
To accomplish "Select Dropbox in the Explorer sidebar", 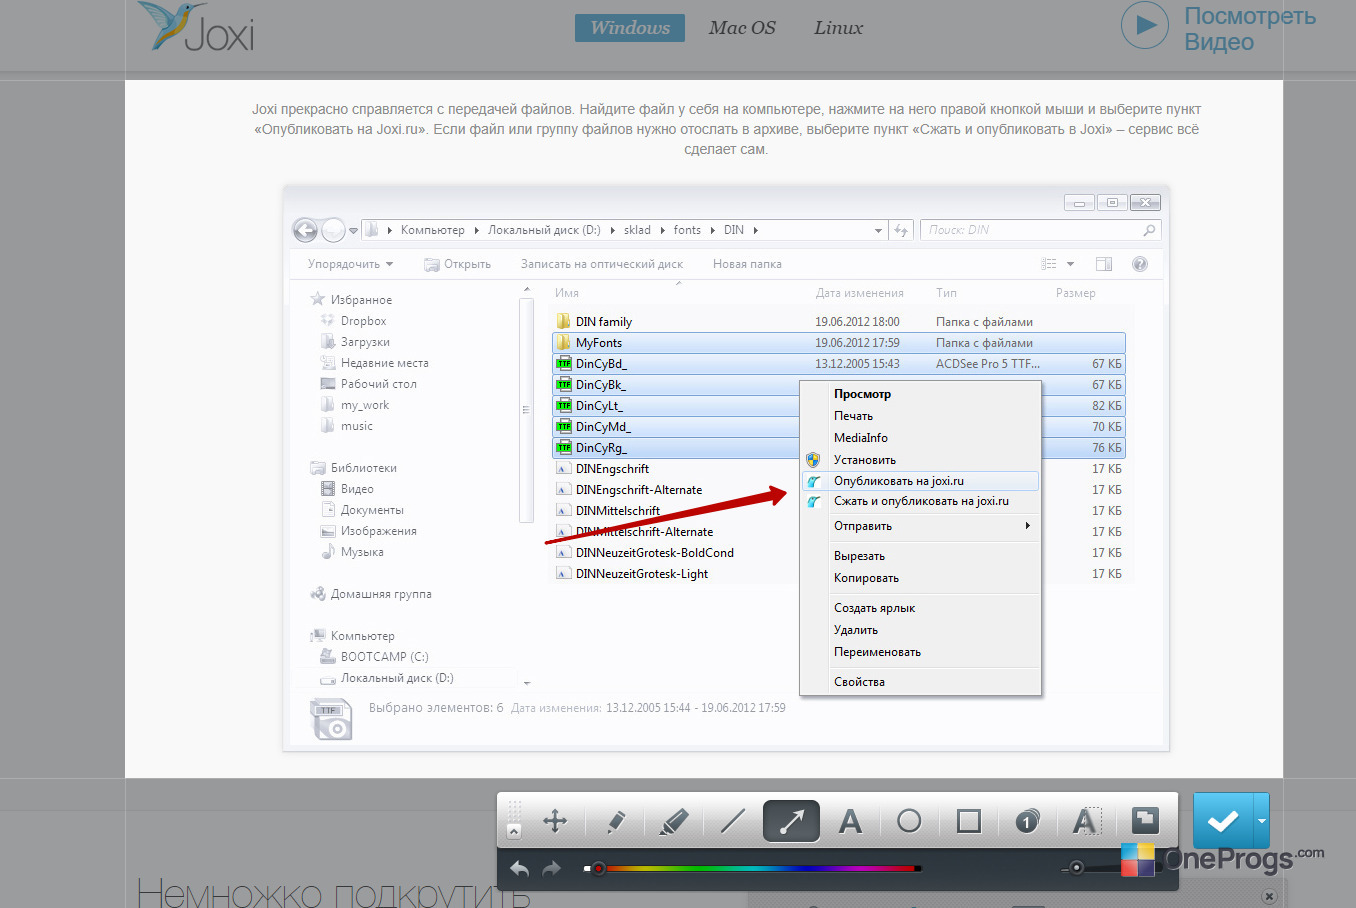I will [x=363, y=321].
